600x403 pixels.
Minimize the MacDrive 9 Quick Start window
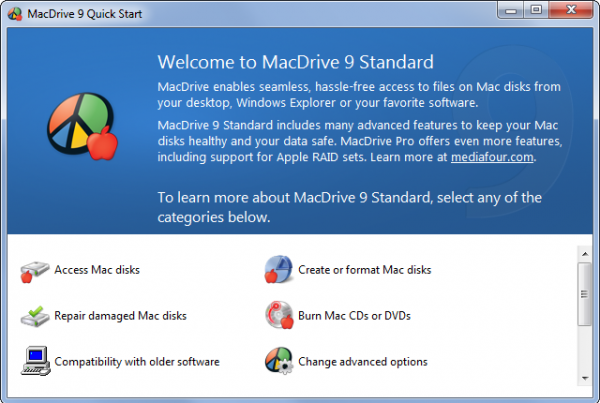[510, 10]
